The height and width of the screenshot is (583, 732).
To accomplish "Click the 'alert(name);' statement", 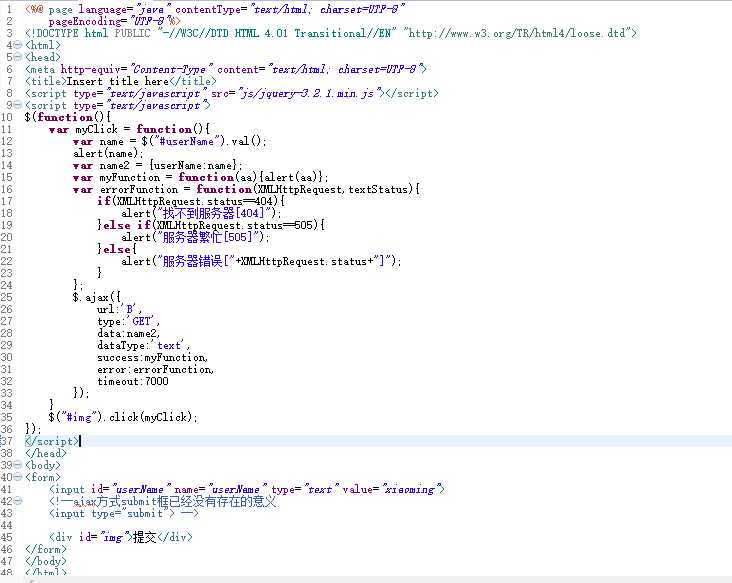I will pyautogui.click(x=108, y=154).
